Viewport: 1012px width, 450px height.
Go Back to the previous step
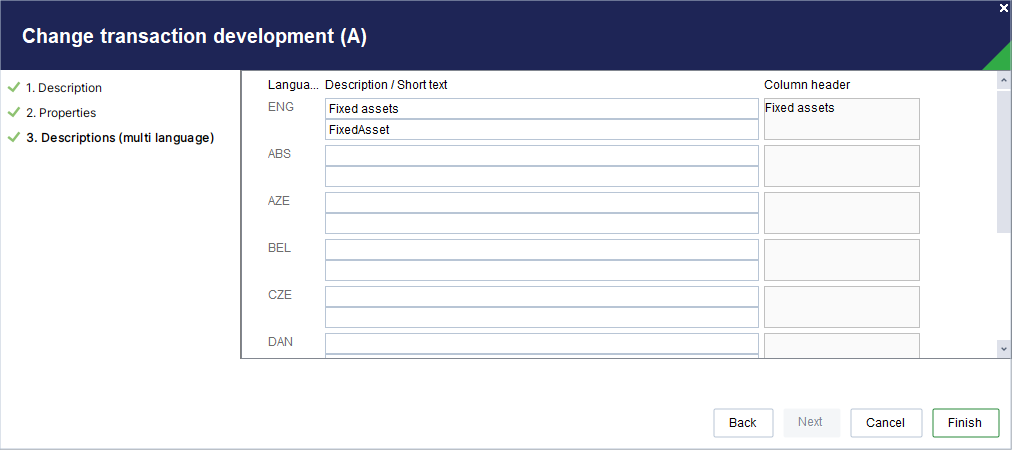[x=743, y=423]
